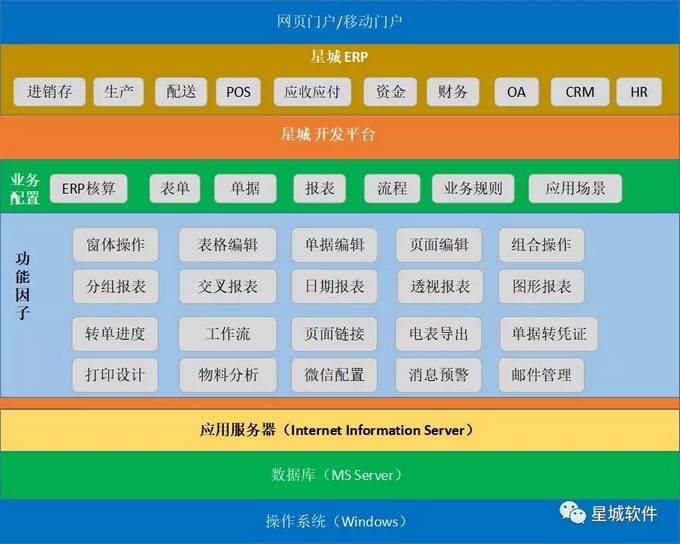Screen dimensions: 680x544
Task: Select the 应收应付 module box
Action: click(x=312, y=92)
